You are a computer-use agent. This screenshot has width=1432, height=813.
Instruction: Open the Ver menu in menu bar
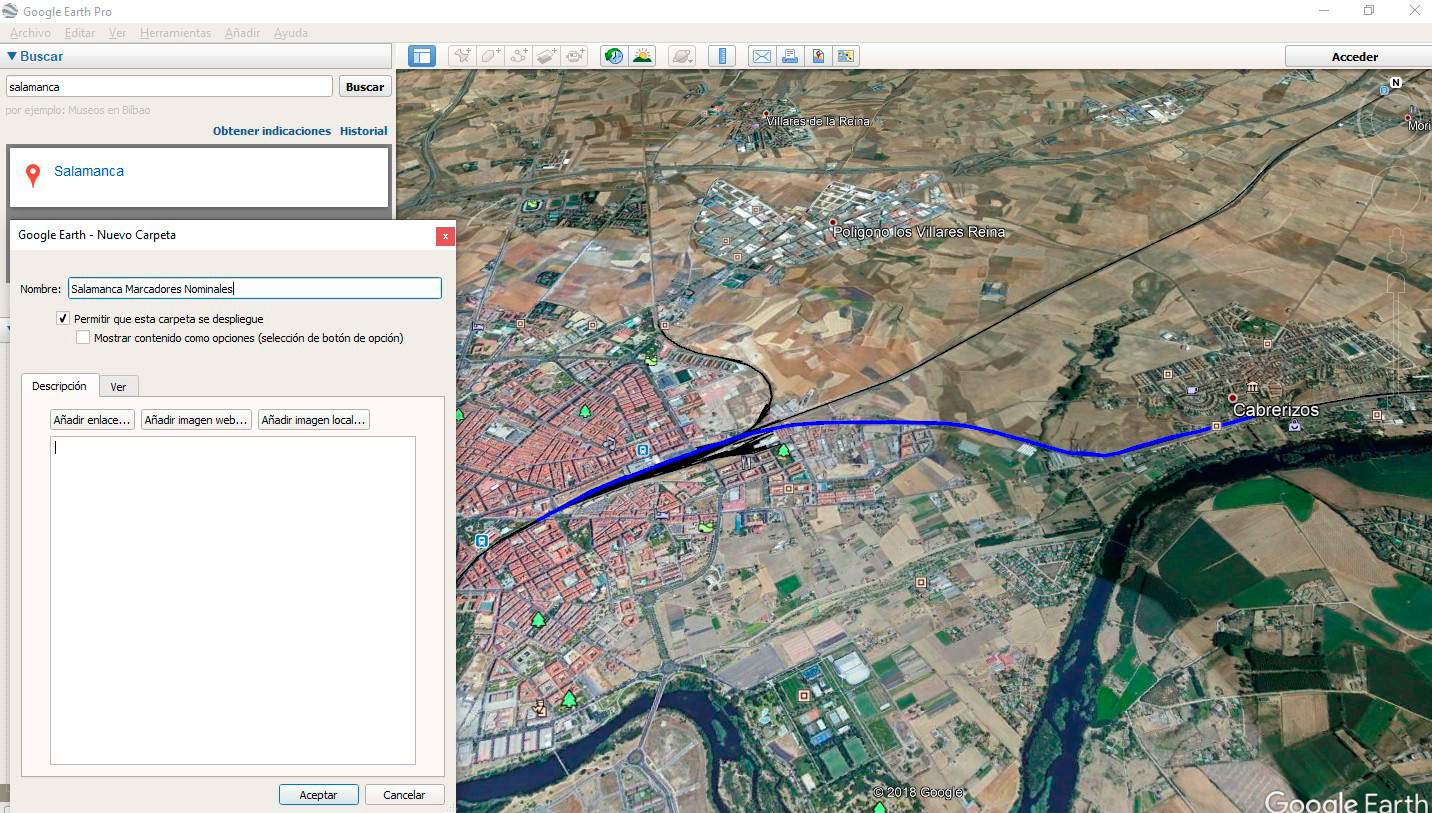click(117, 33)
